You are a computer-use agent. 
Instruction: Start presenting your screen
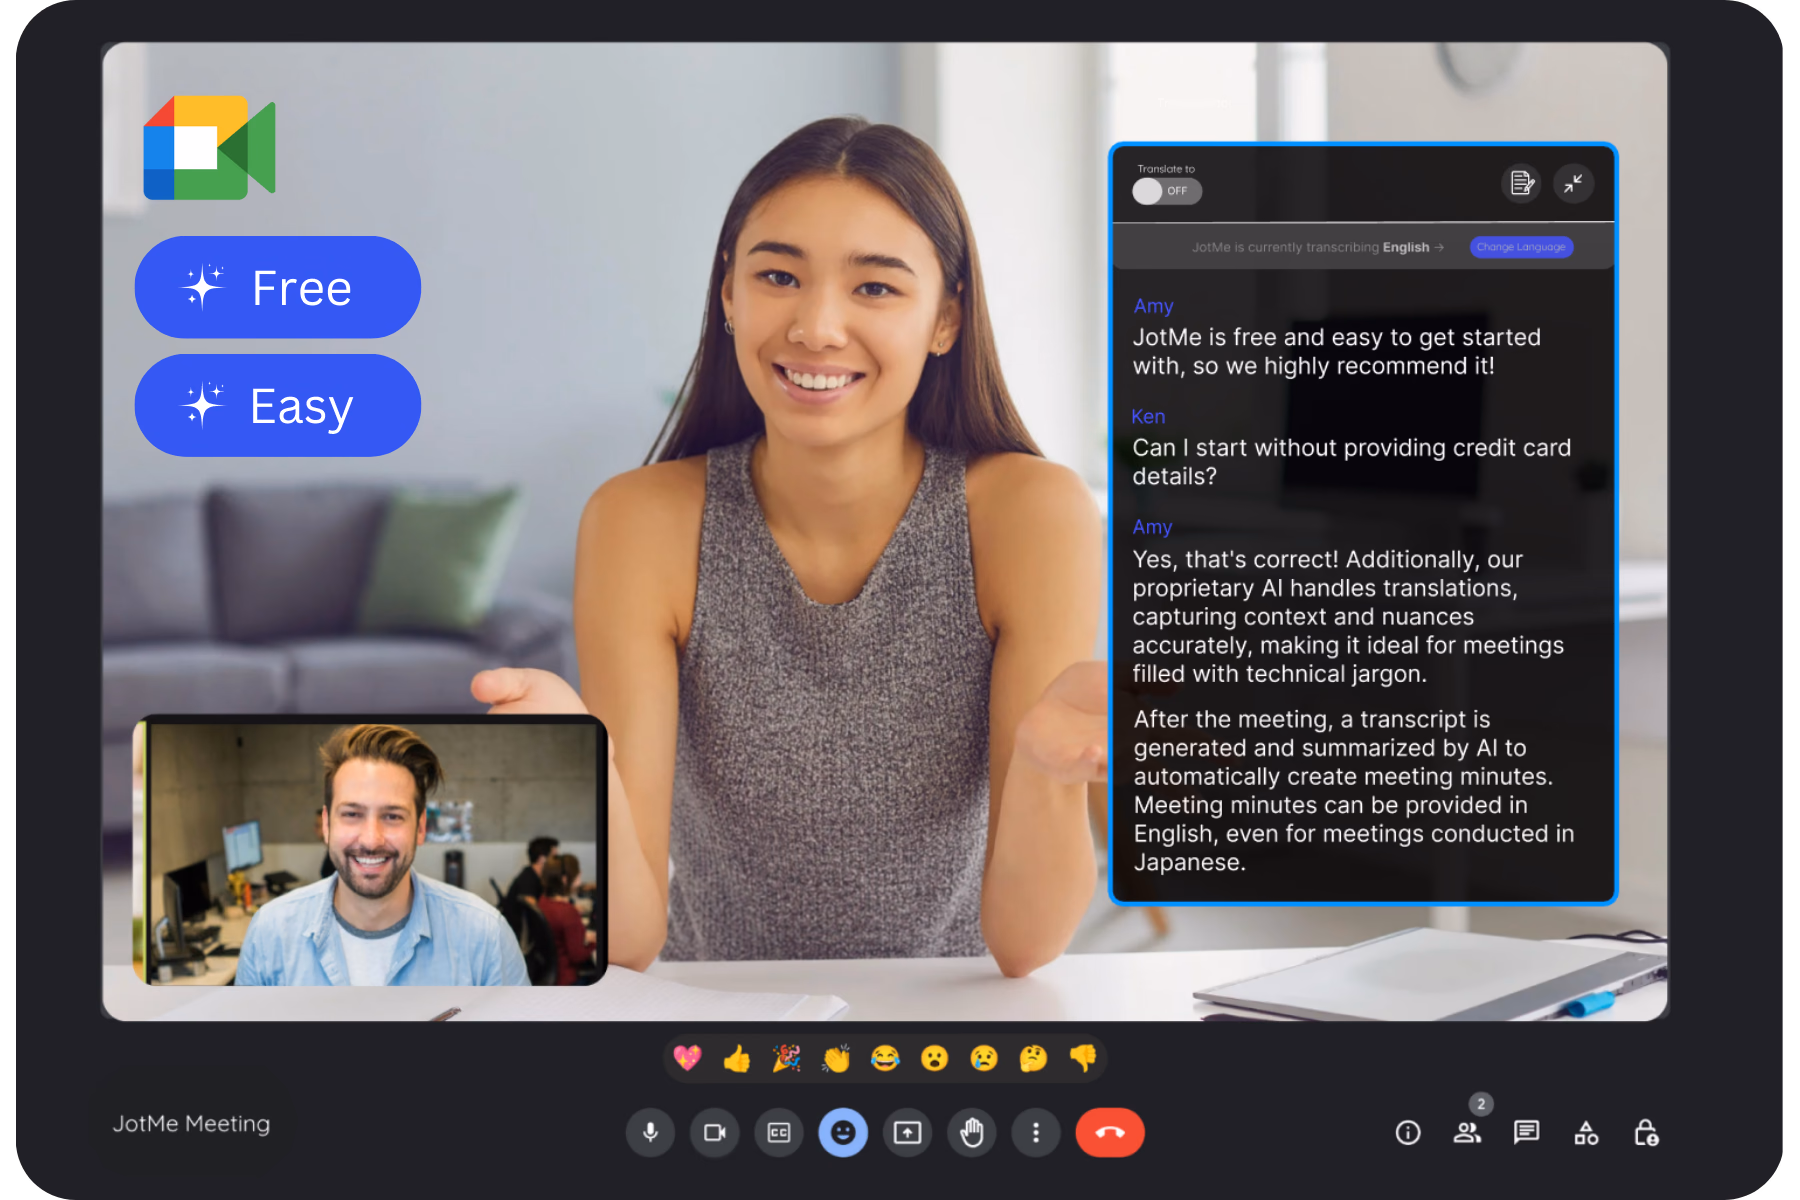907,1133
